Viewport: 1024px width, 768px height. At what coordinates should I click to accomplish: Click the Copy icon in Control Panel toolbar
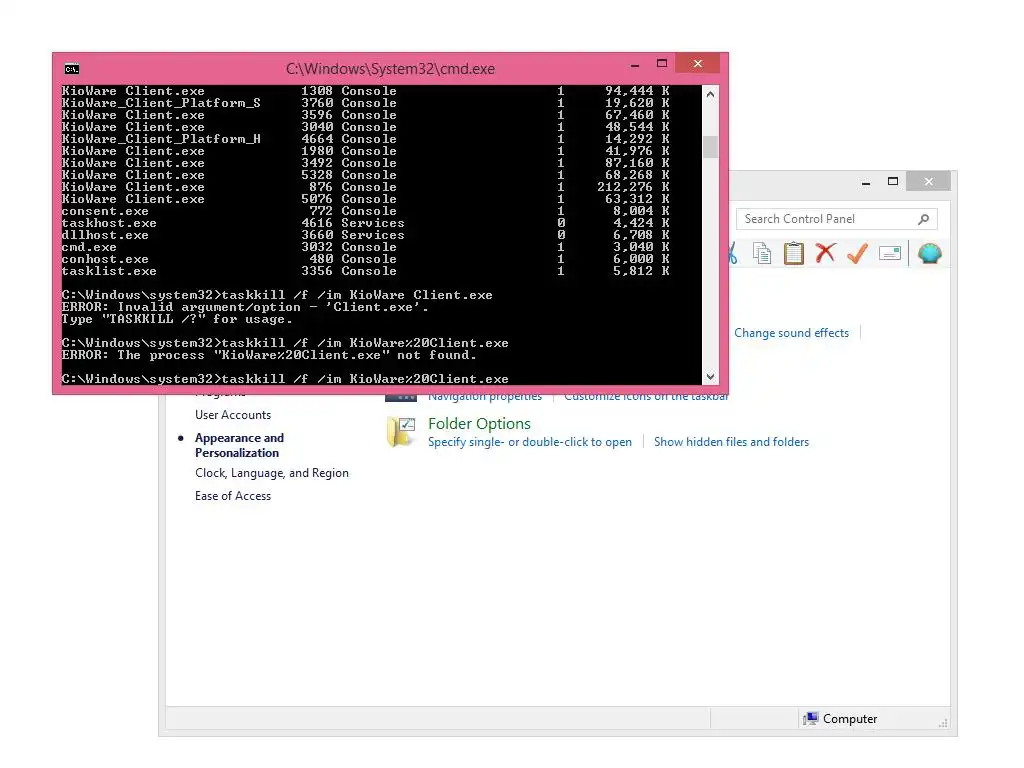coord(762,253)
